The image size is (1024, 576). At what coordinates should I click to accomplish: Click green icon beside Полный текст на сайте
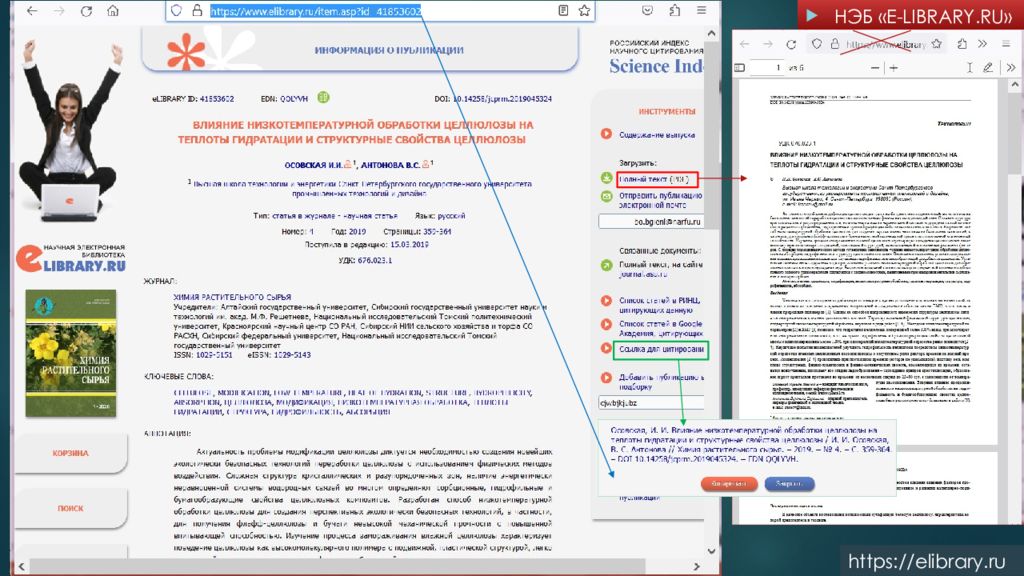coord(606,265)
